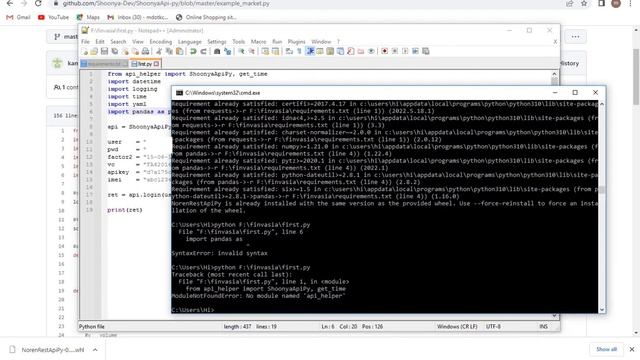Open the Plugins menu
The width and height of the screenshot is (640, 360).
[297, 42]
